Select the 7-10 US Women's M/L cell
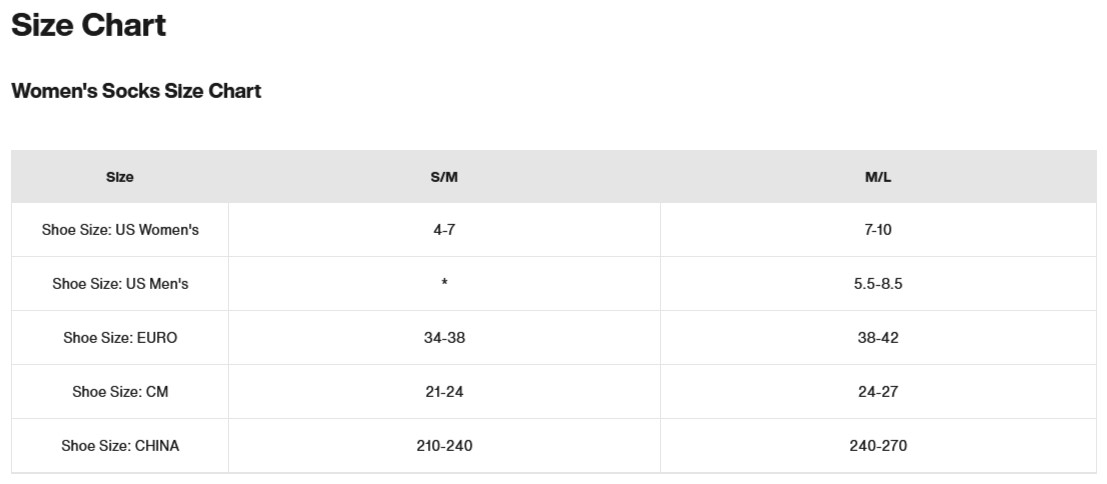 coord(878,230)
